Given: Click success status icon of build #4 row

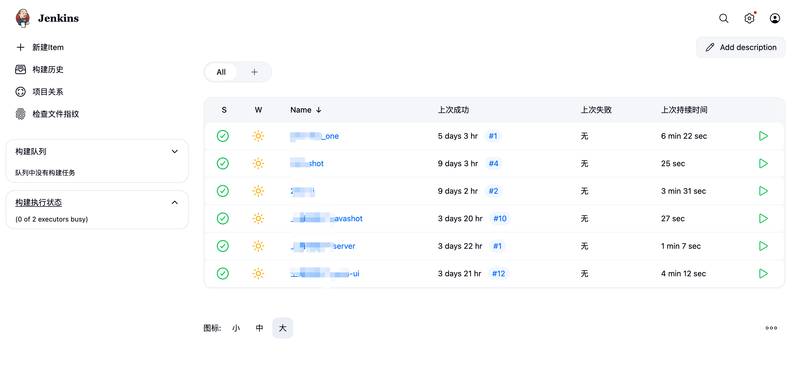Looking at the screenshot, I should coord(222,163).
